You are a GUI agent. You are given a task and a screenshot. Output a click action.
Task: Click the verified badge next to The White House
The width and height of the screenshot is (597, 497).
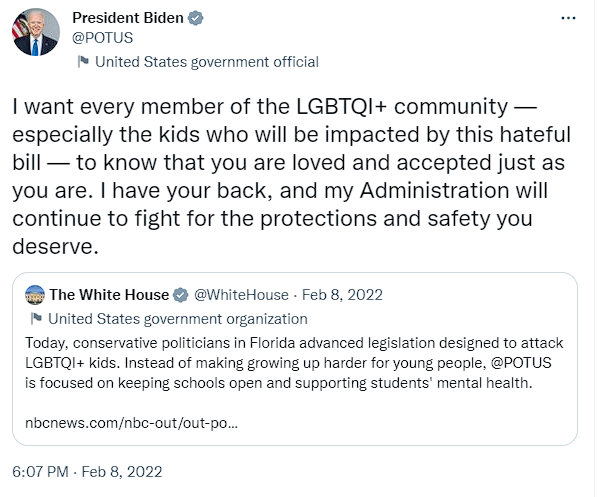[x=180, y=295]
